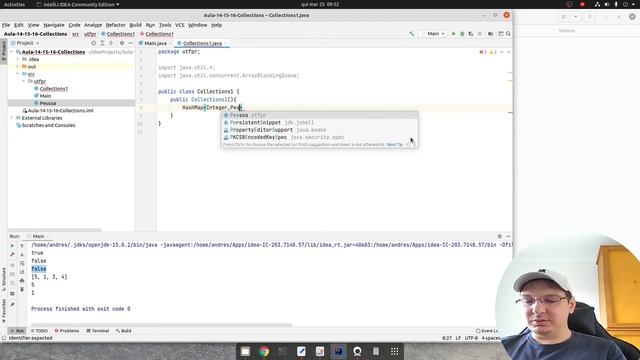The height and width of the screenshot is (360, 640).
Task: Expand the out folder
Action: point(18,67)
